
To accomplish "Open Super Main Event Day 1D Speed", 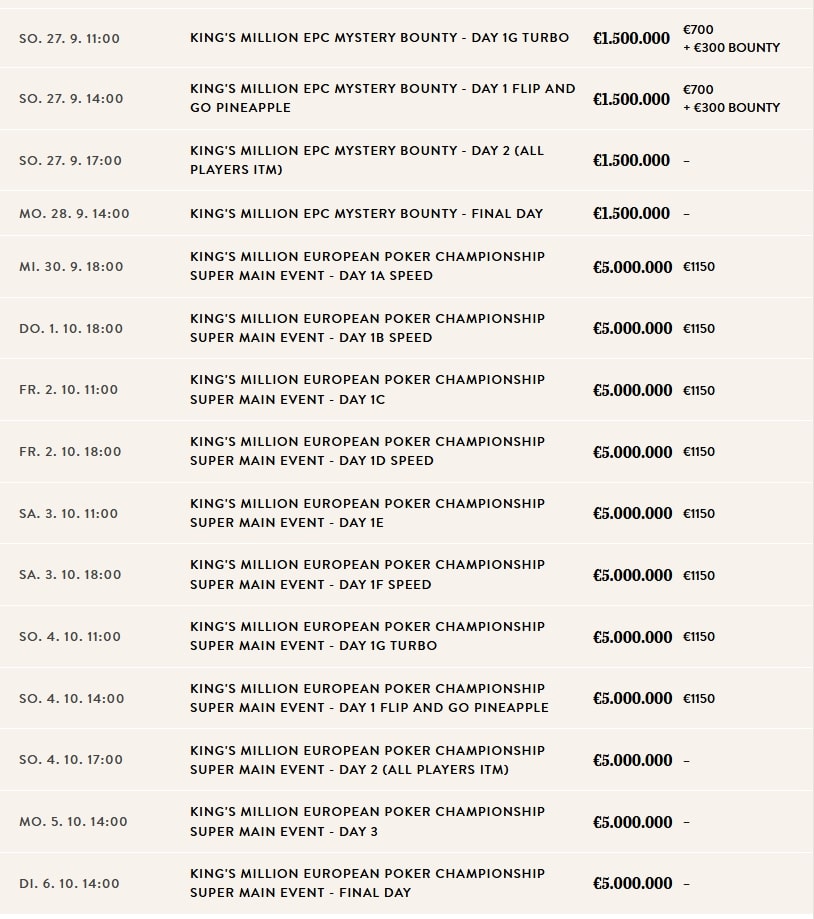I will pos(367,451).
